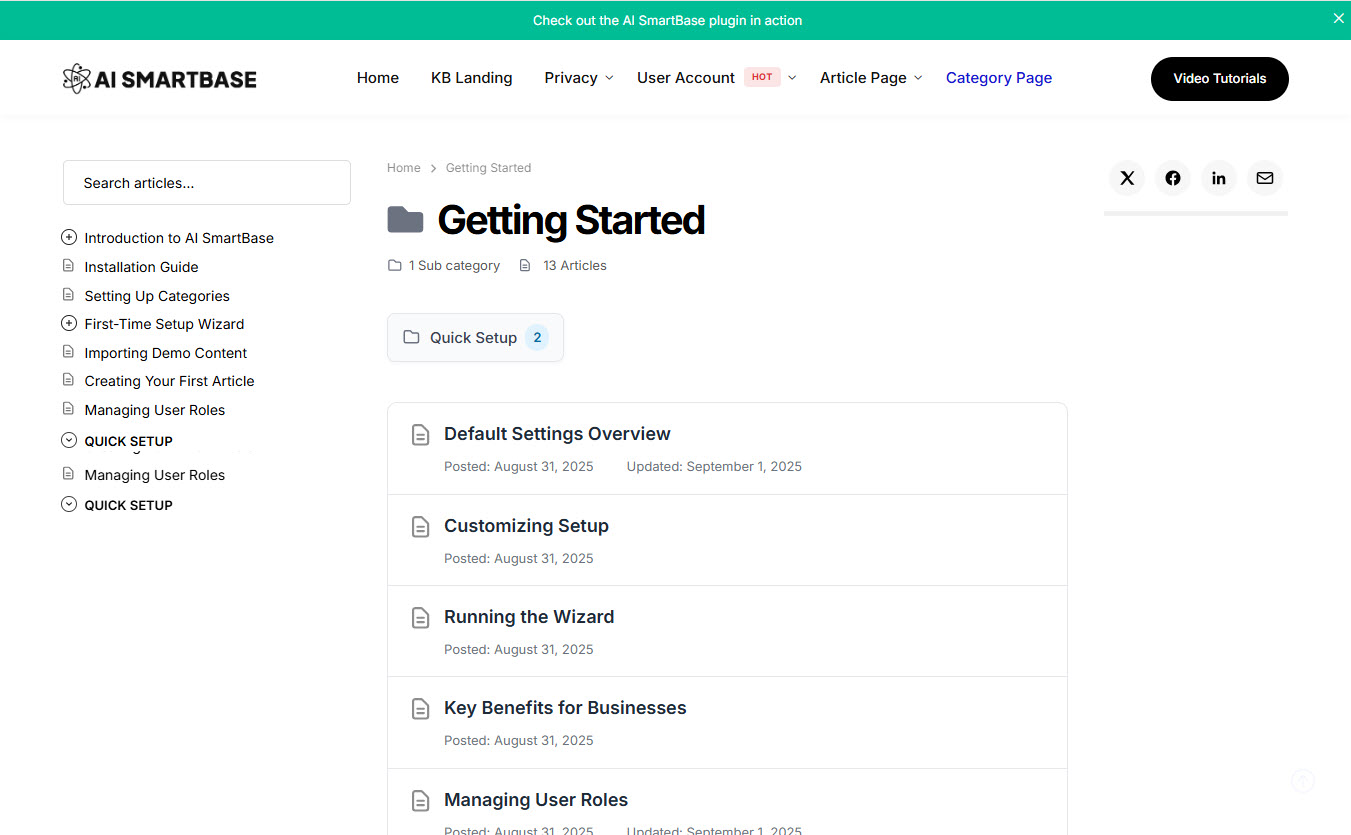Image resolution: width=1351 pixels, height=835 pixels.
Task: Open the KB Landing menu item
Action: click(x=472, y=78)
